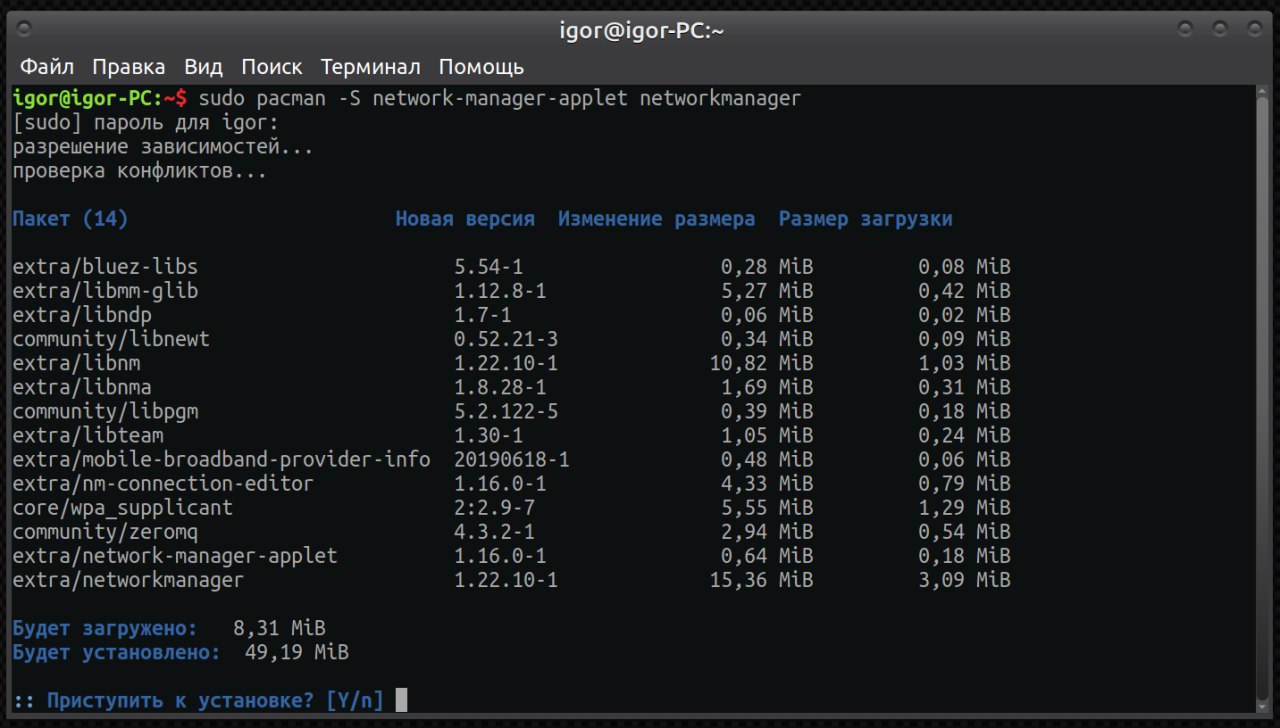The image size is (1280, 728).
Task: Open the Правка menu
Action: pyautogui.click(x=129, y=67)
